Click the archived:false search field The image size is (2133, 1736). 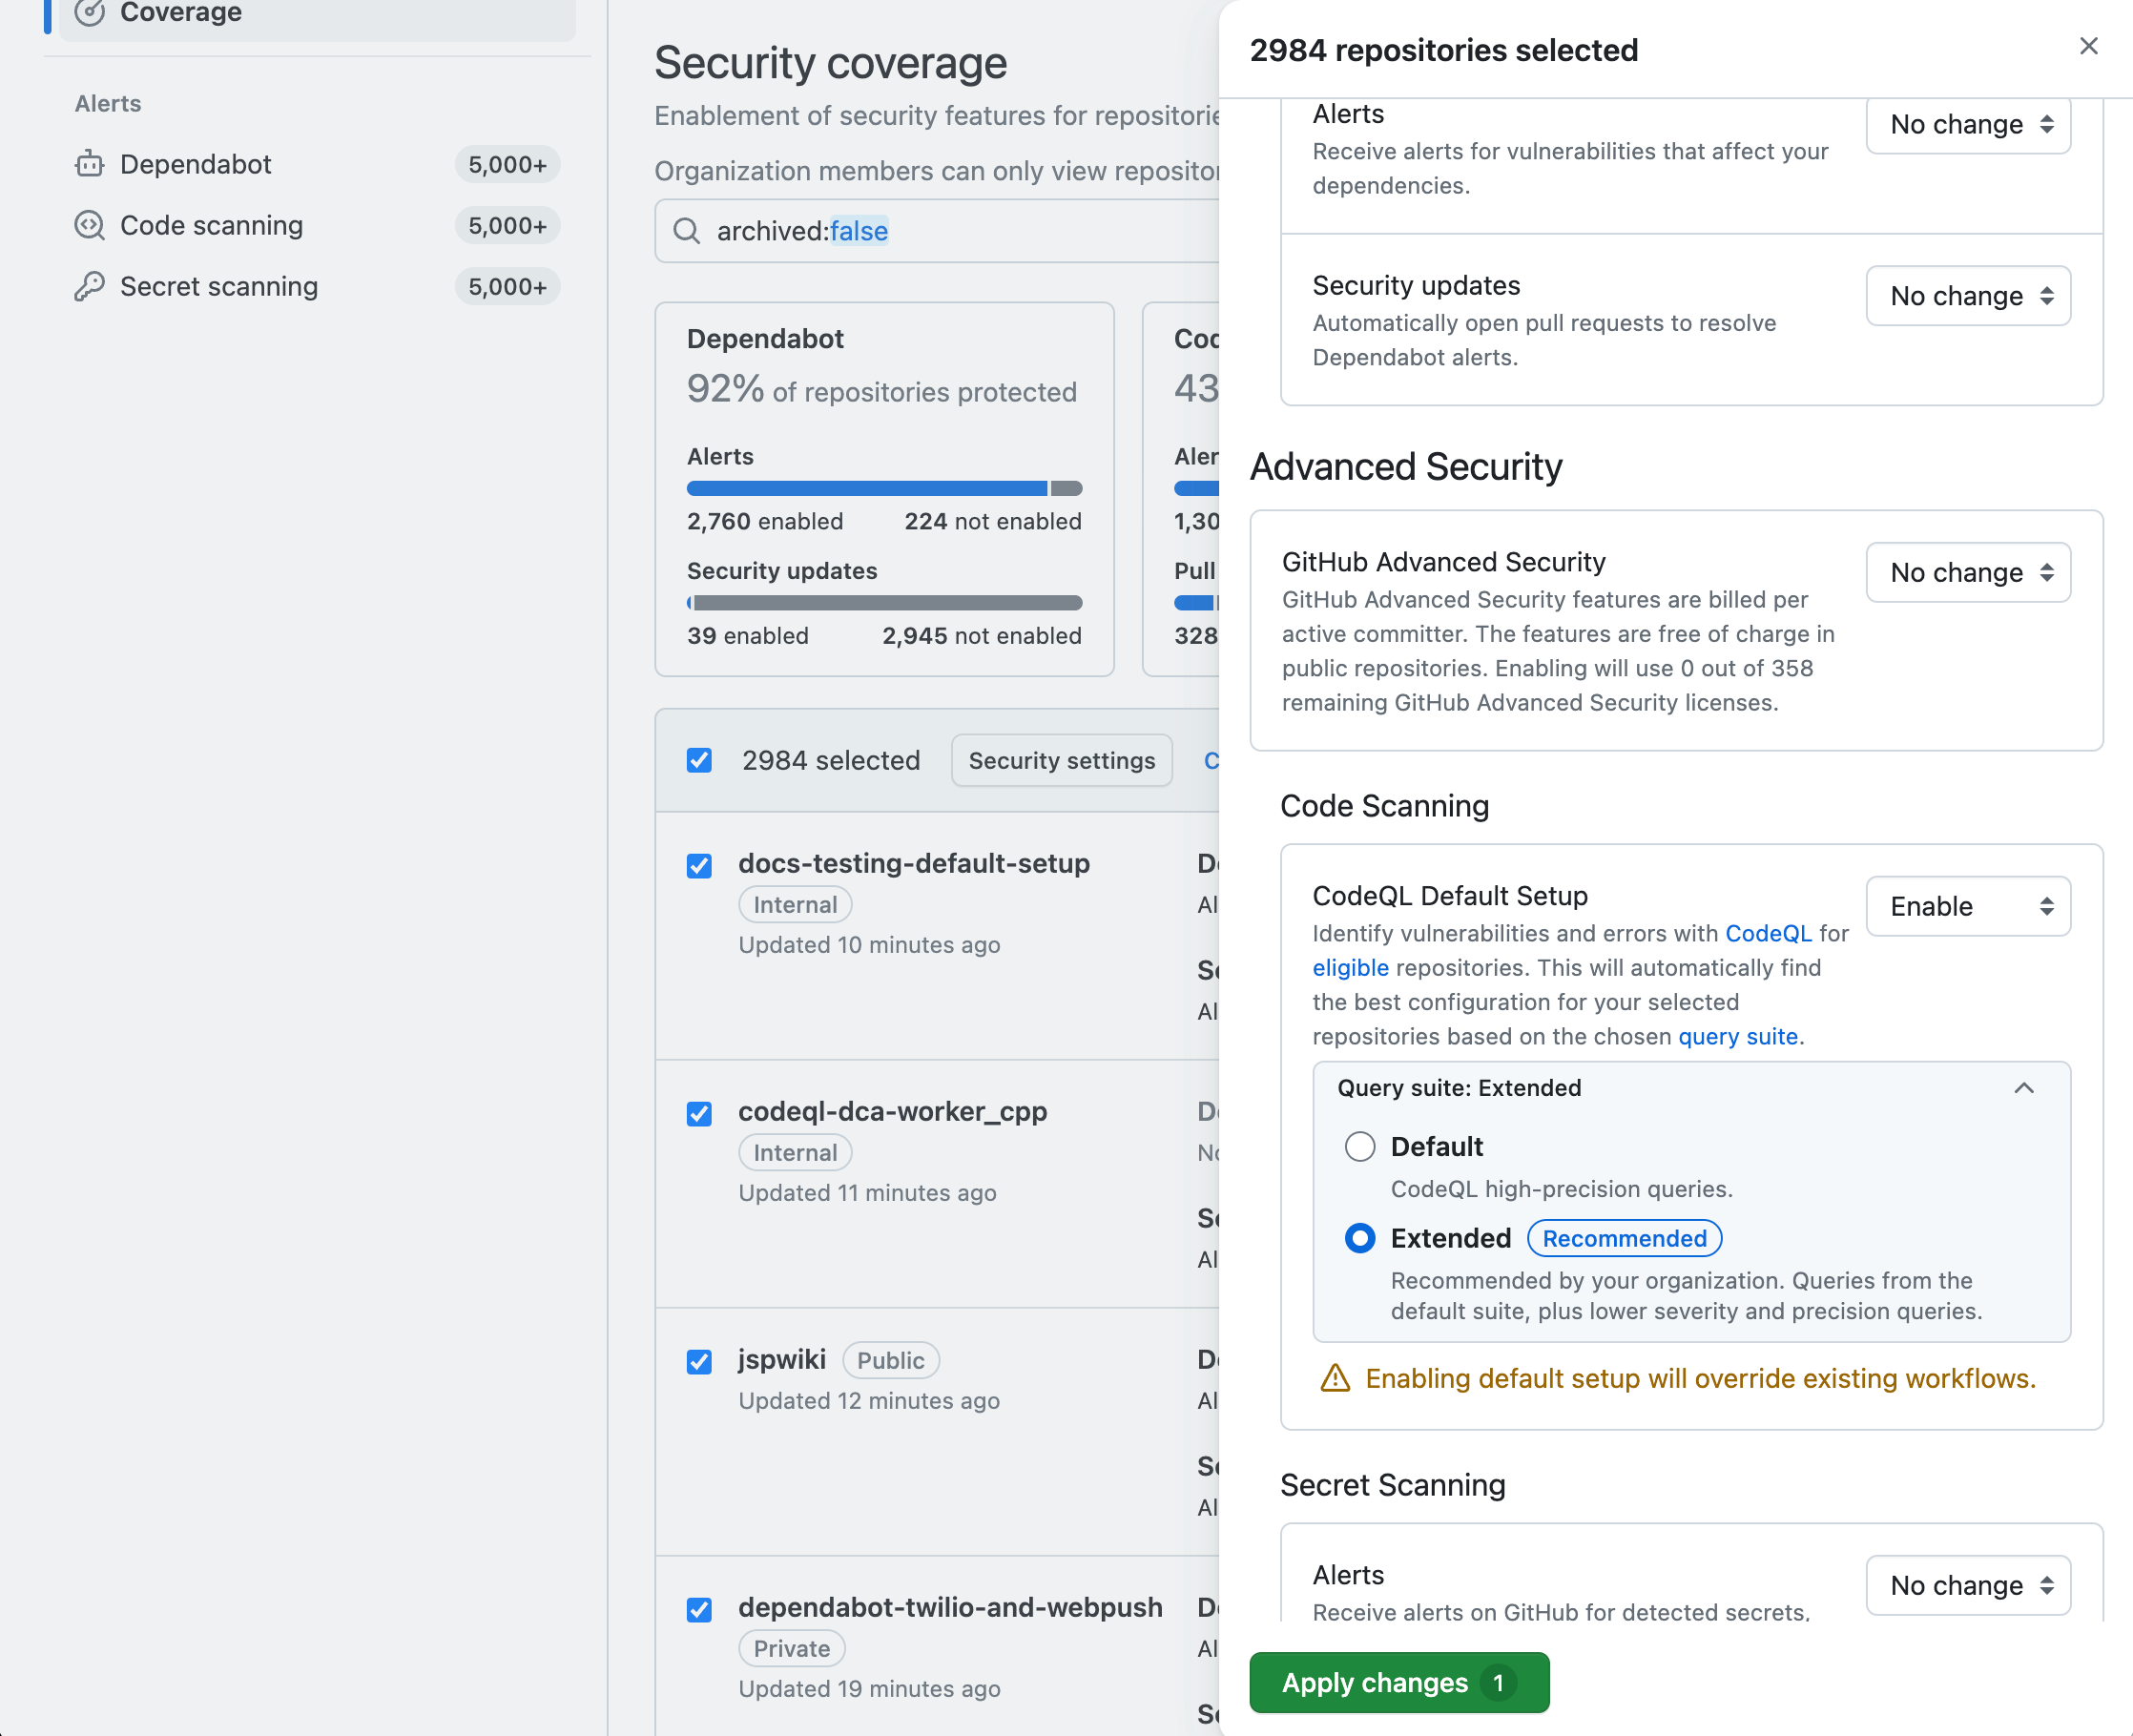click(x=800, y=231)
